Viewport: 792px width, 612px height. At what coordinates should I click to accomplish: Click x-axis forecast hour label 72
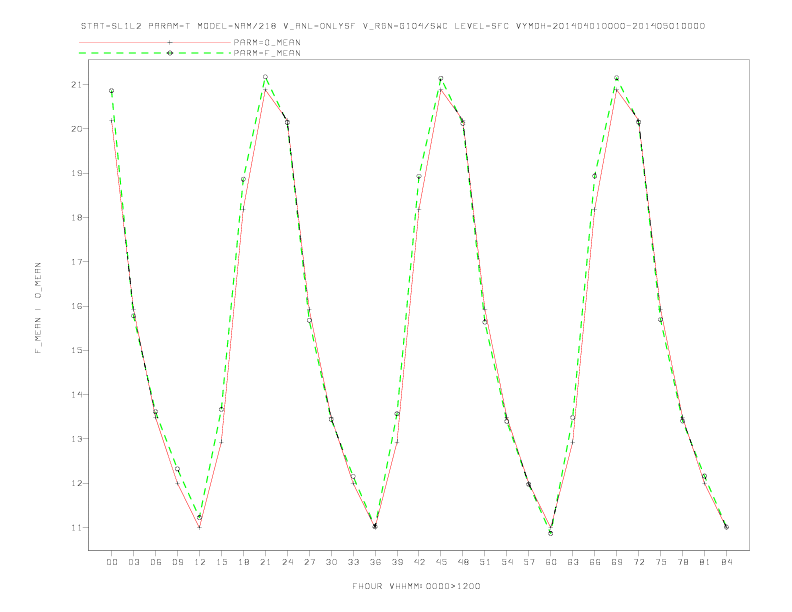(x=638, y=562)
